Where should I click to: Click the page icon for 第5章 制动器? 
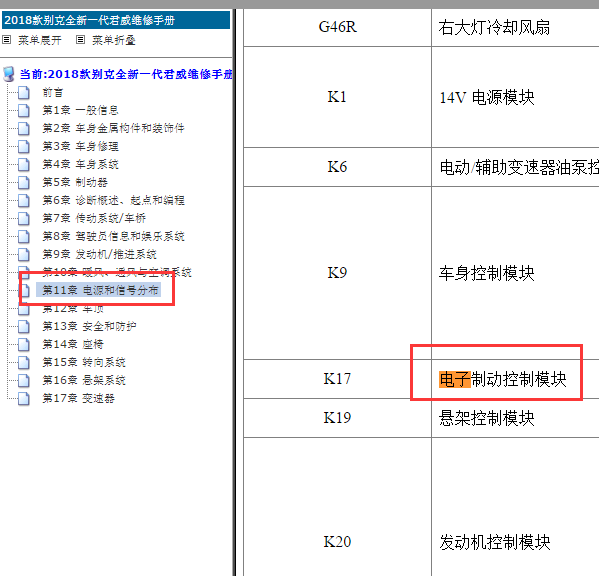point(24,182)
